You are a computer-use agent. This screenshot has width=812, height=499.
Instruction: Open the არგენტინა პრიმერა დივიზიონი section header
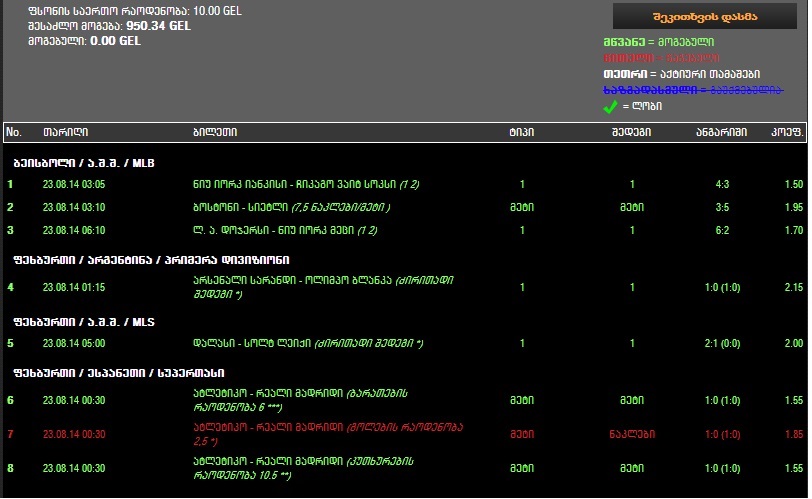(x=151, y=260)
